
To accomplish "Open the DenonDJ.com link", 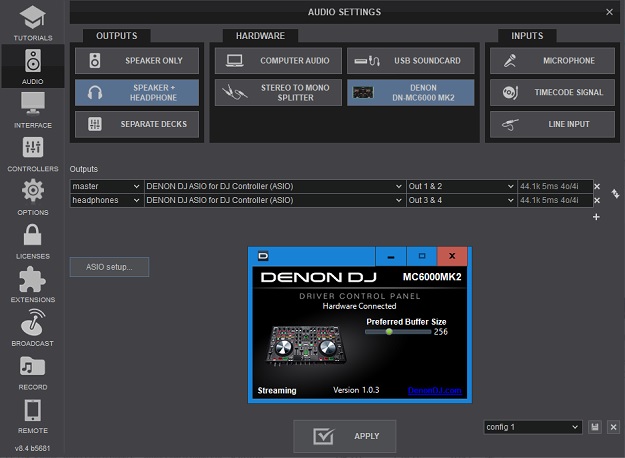I will [434, 390].
